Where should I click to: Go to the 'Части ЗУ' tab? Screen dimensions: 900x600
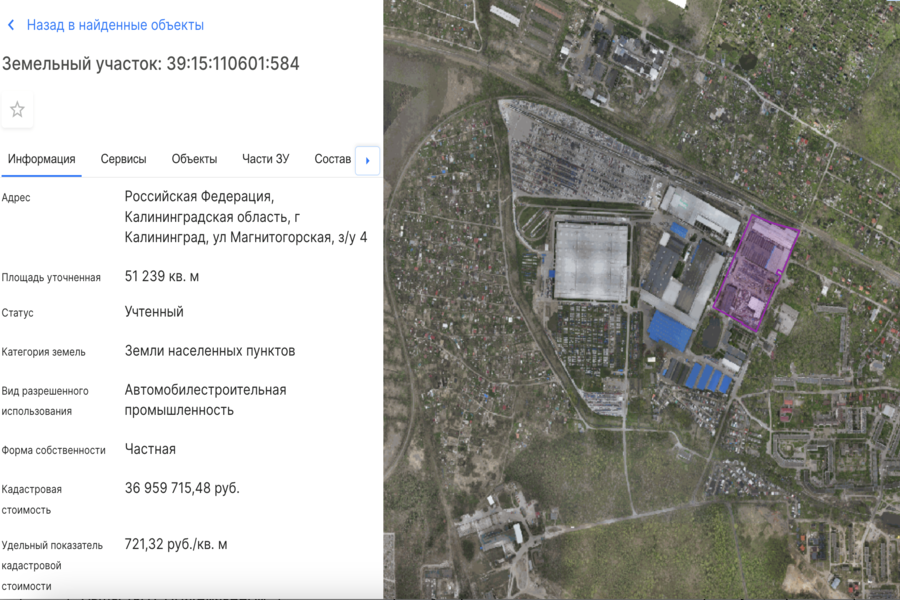tap(265, 159)
